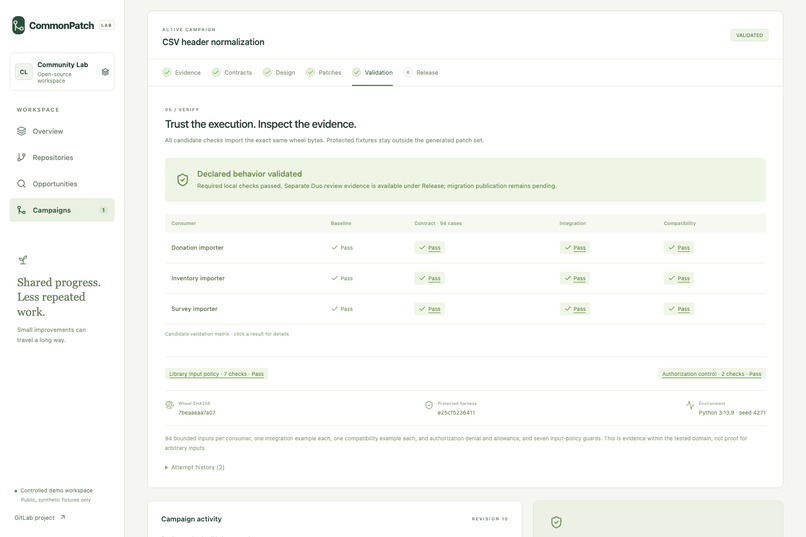Click the Release step number 6 icon
The image size is (806, 537).
click(408, 72)
